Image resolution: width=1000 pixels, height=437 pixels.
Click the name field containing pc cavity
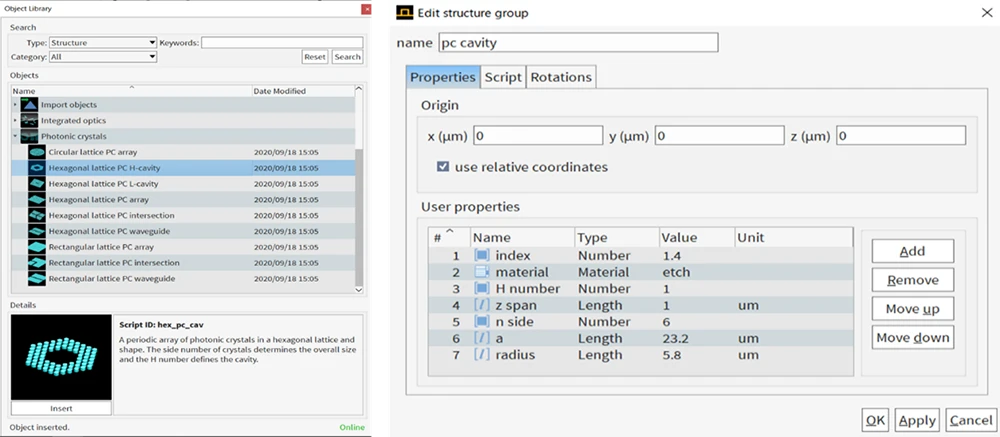pos(578,43)
